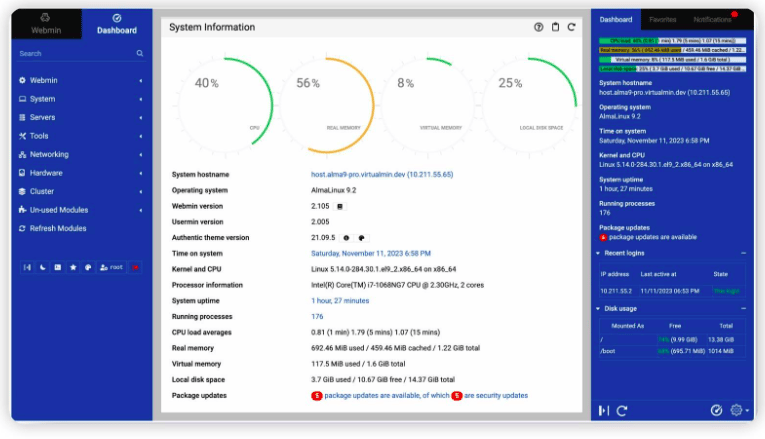
Task: Click second icon next to theme version 21.09.5
Action: pyautogui.click(x=362, y=238)
